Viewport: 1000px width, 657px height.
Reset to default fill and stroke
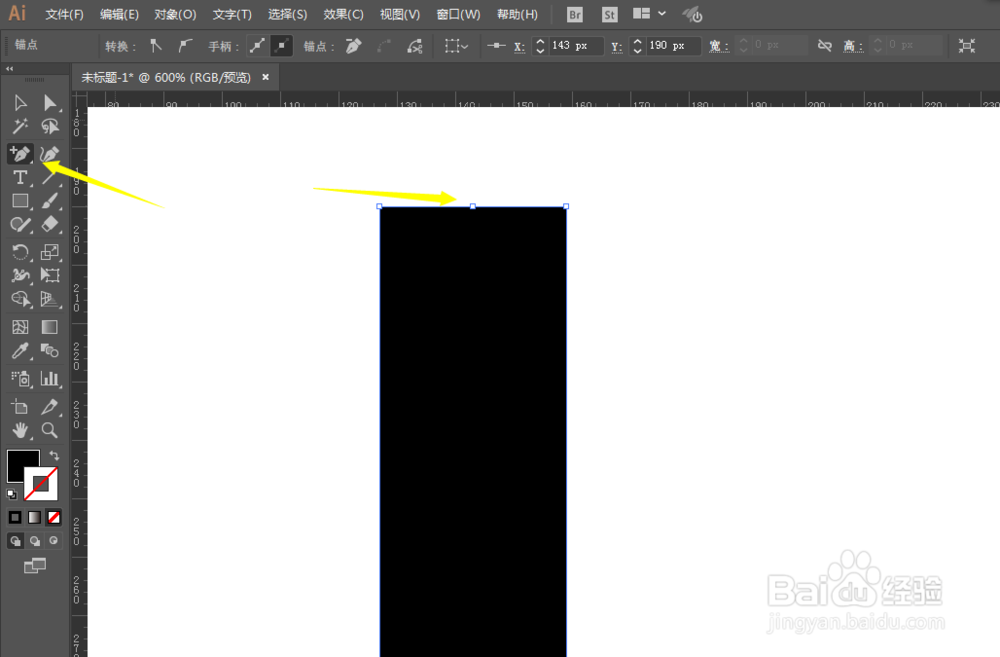(x=11, y=494)
